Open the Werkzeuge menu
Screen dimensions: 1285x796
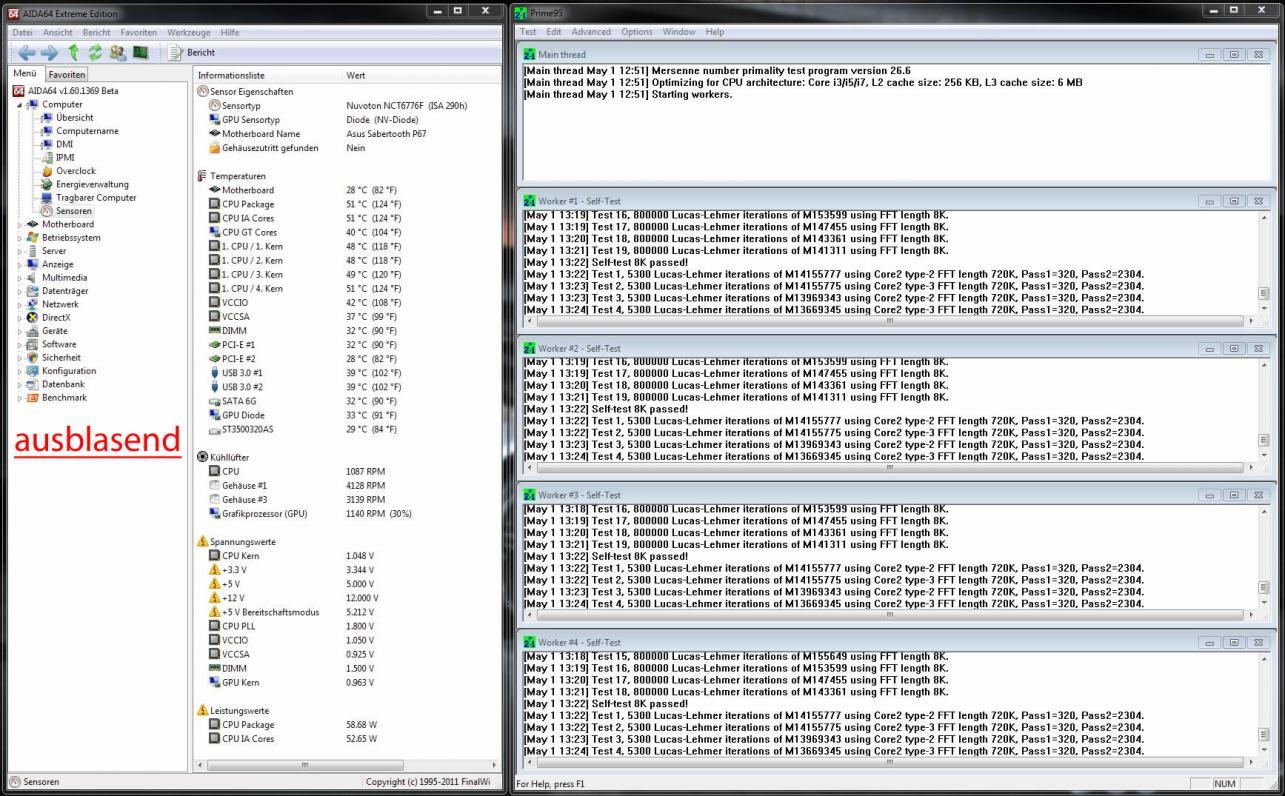pyautogui.click(x=189, y=32)
